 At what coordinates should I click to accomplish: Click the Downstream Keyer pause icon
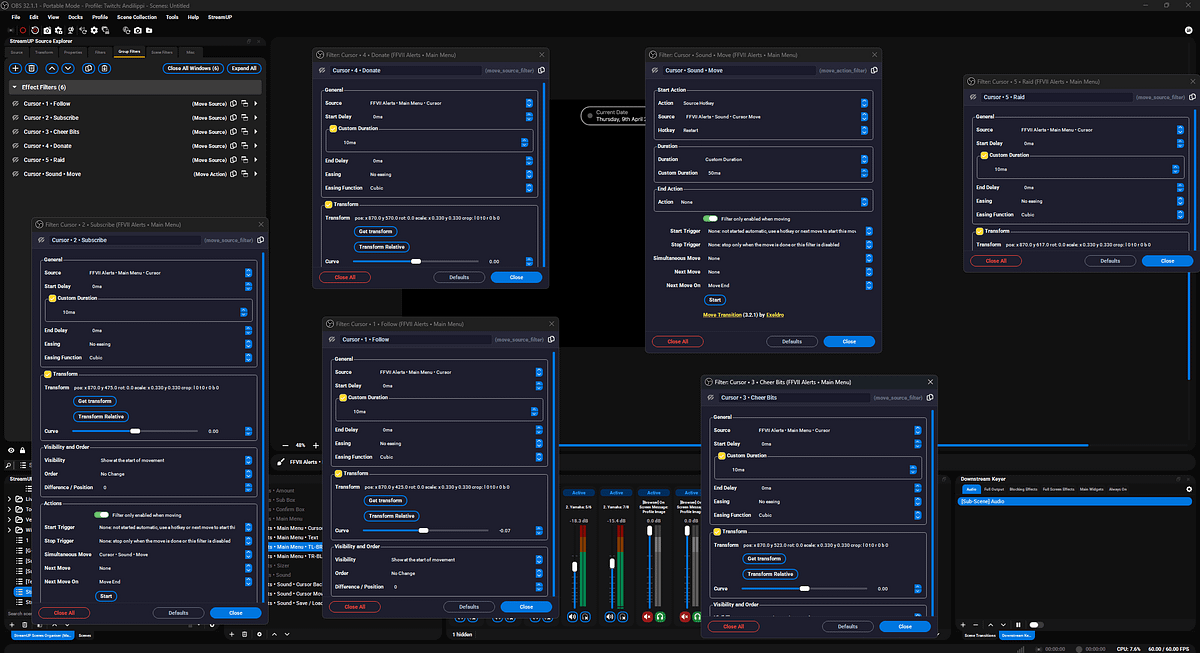coord(1018,625)
